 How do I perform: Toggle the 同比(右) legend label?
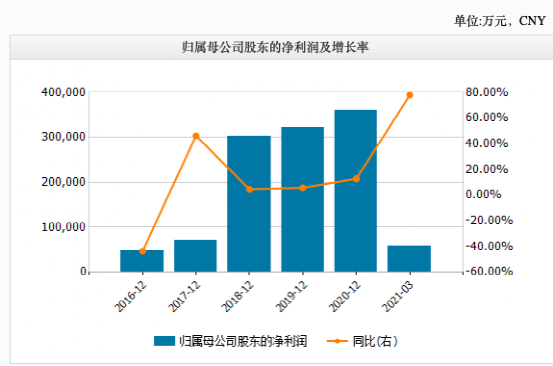point(375,341)
